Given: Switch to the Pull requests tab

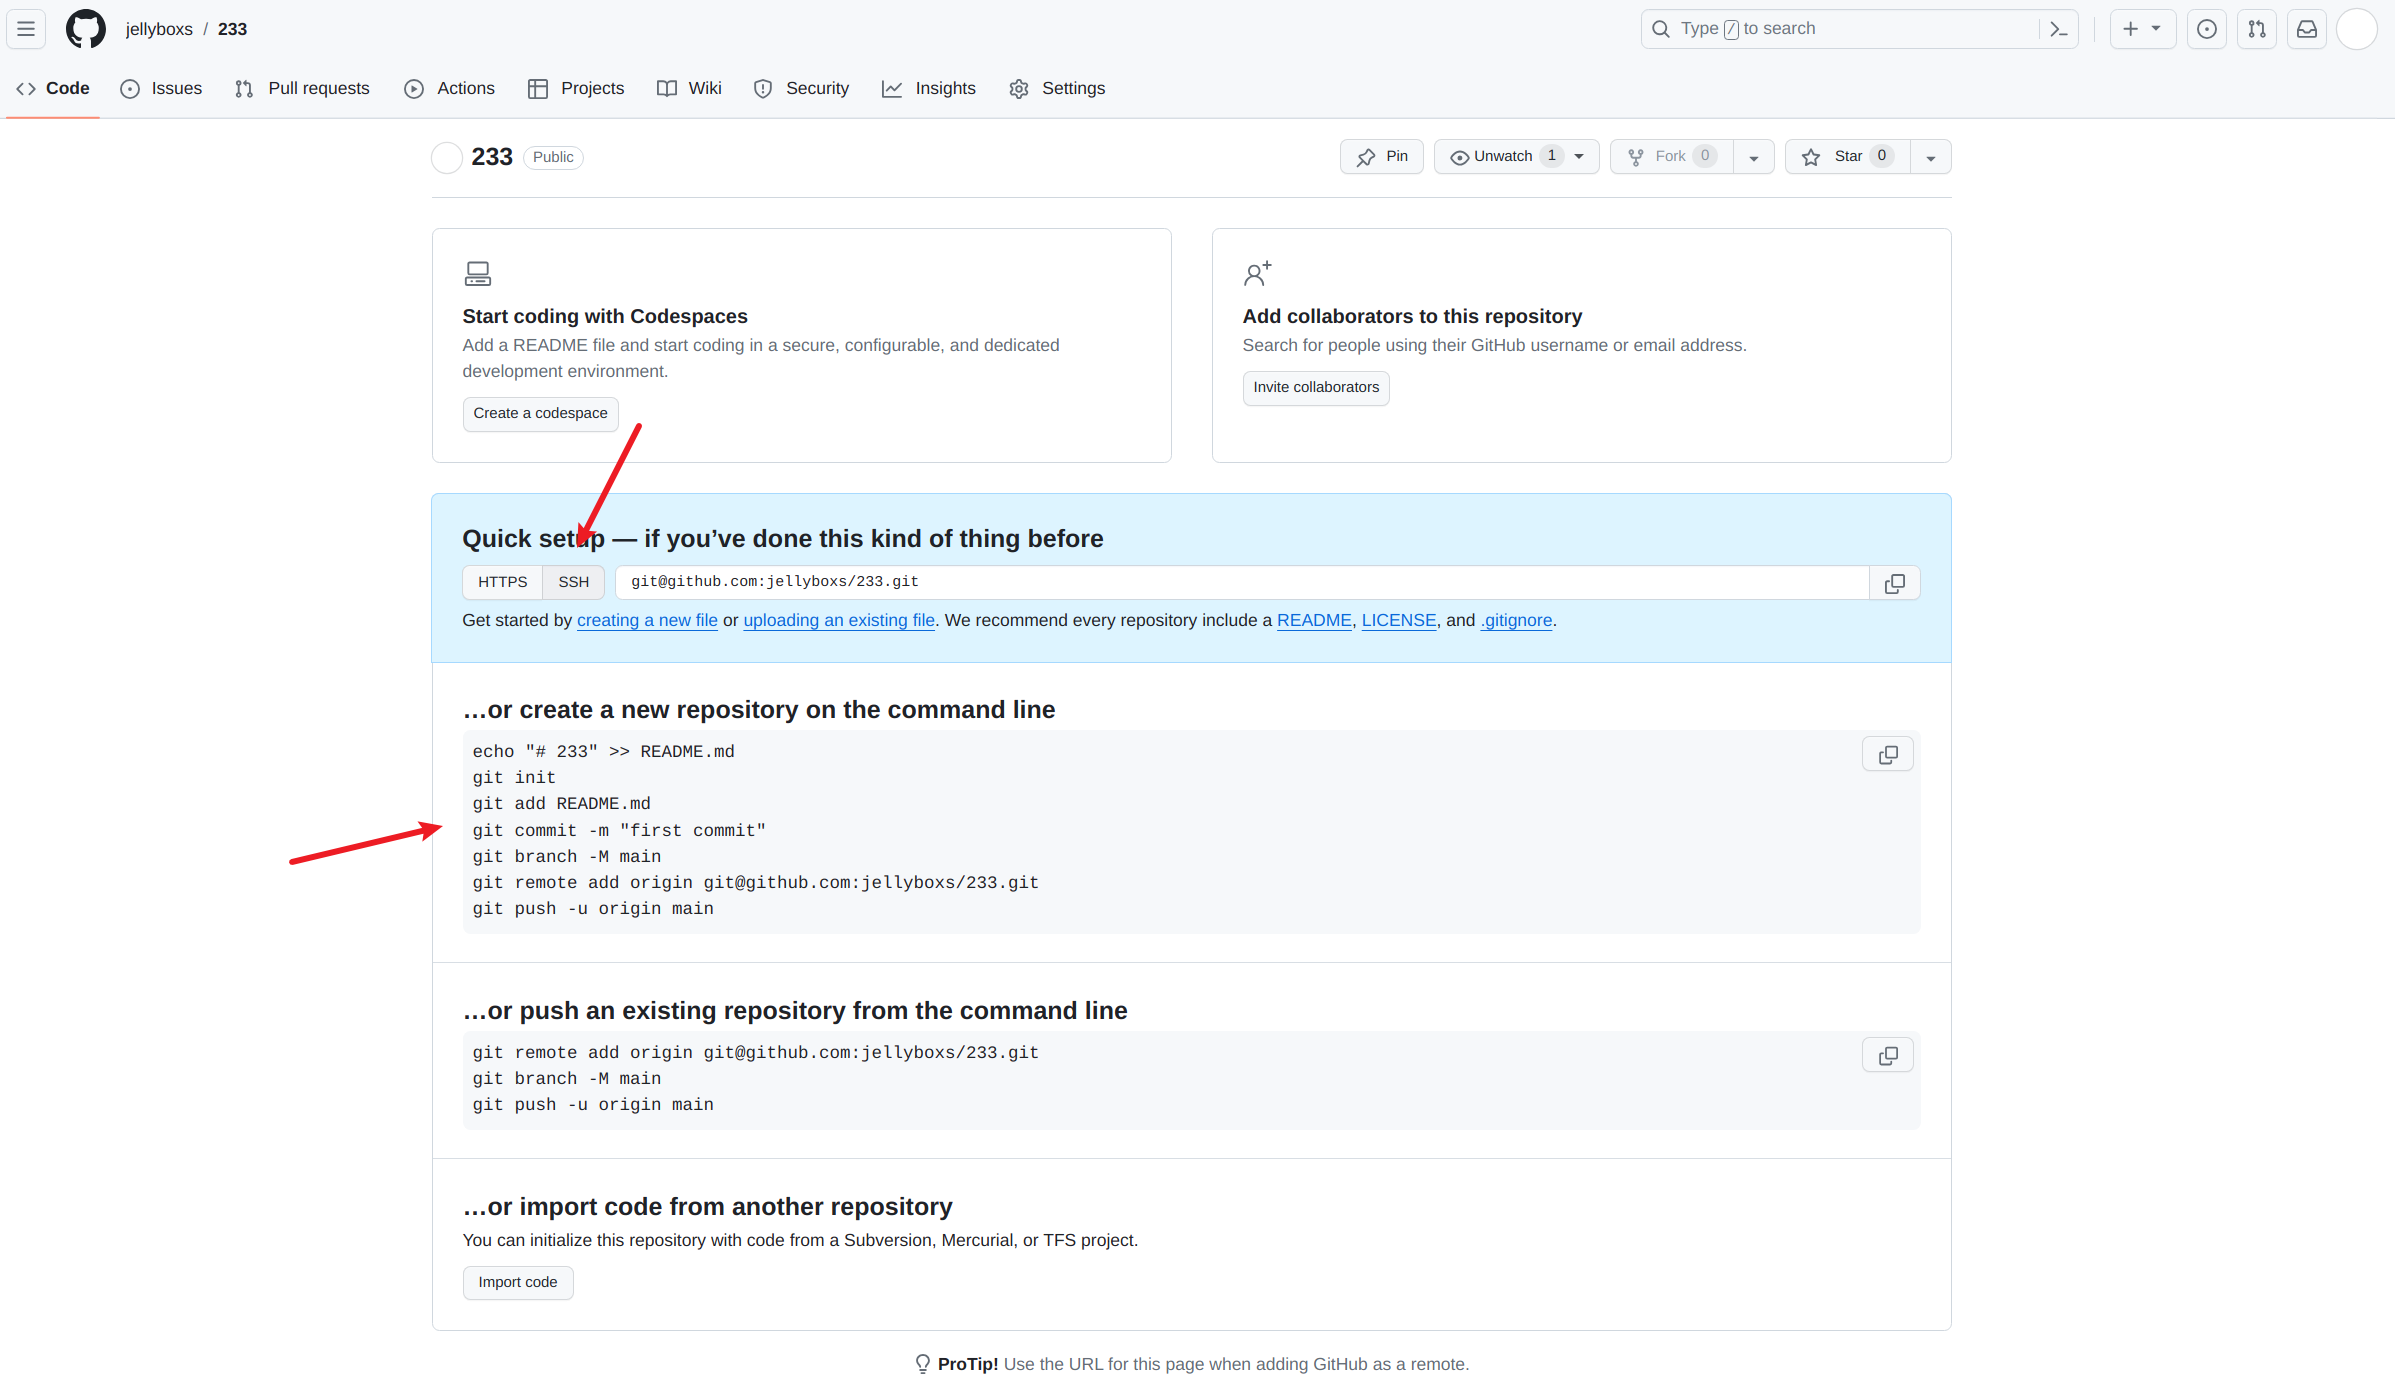Looking at the screenshot, I should pyautogui.click(x=302, y=89).
